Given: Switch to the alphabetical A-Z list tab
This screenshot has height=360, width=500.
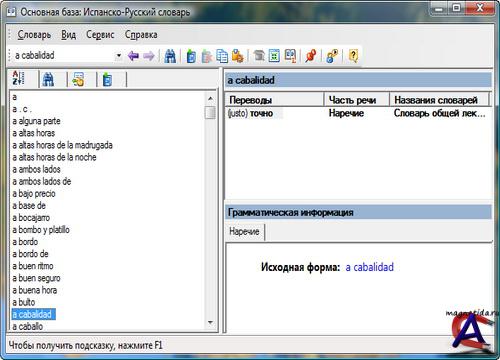Looking at the screenshot, I should 18,79.
